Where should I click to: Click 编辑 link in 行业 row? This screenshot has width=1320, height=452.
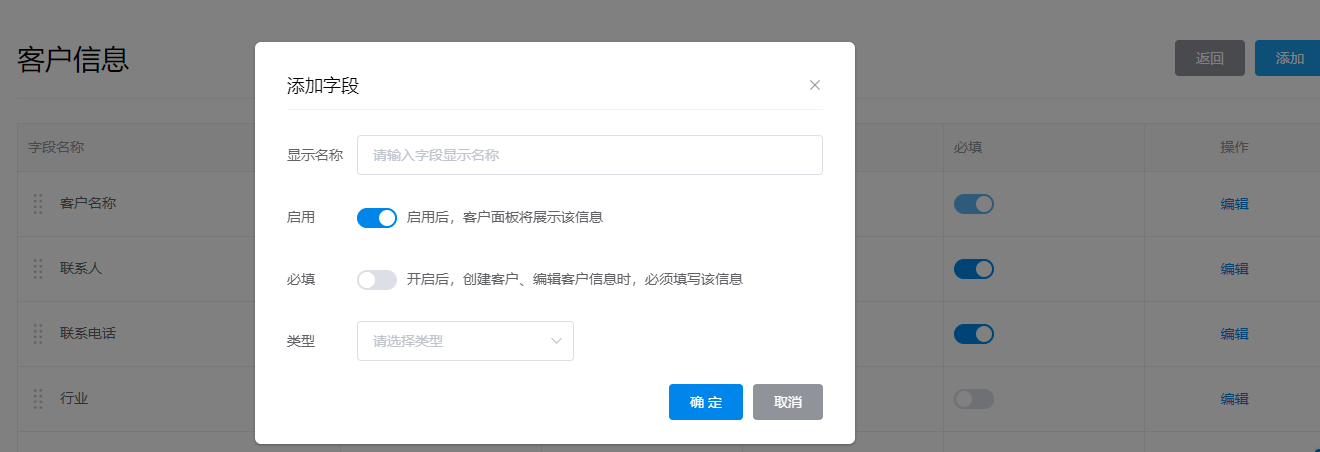1235,399
